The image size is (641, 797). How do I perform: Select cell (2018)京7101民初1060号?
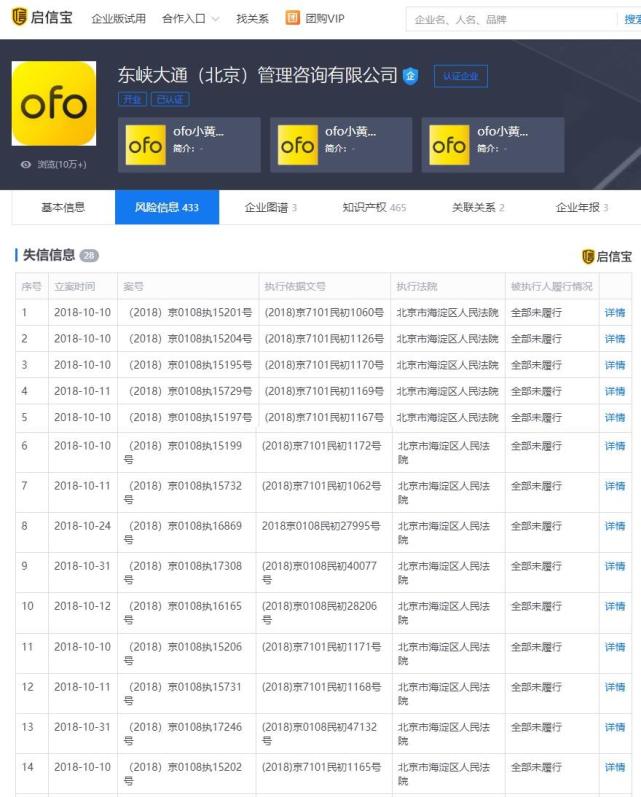pyautogui.click(x=324, y=313)
